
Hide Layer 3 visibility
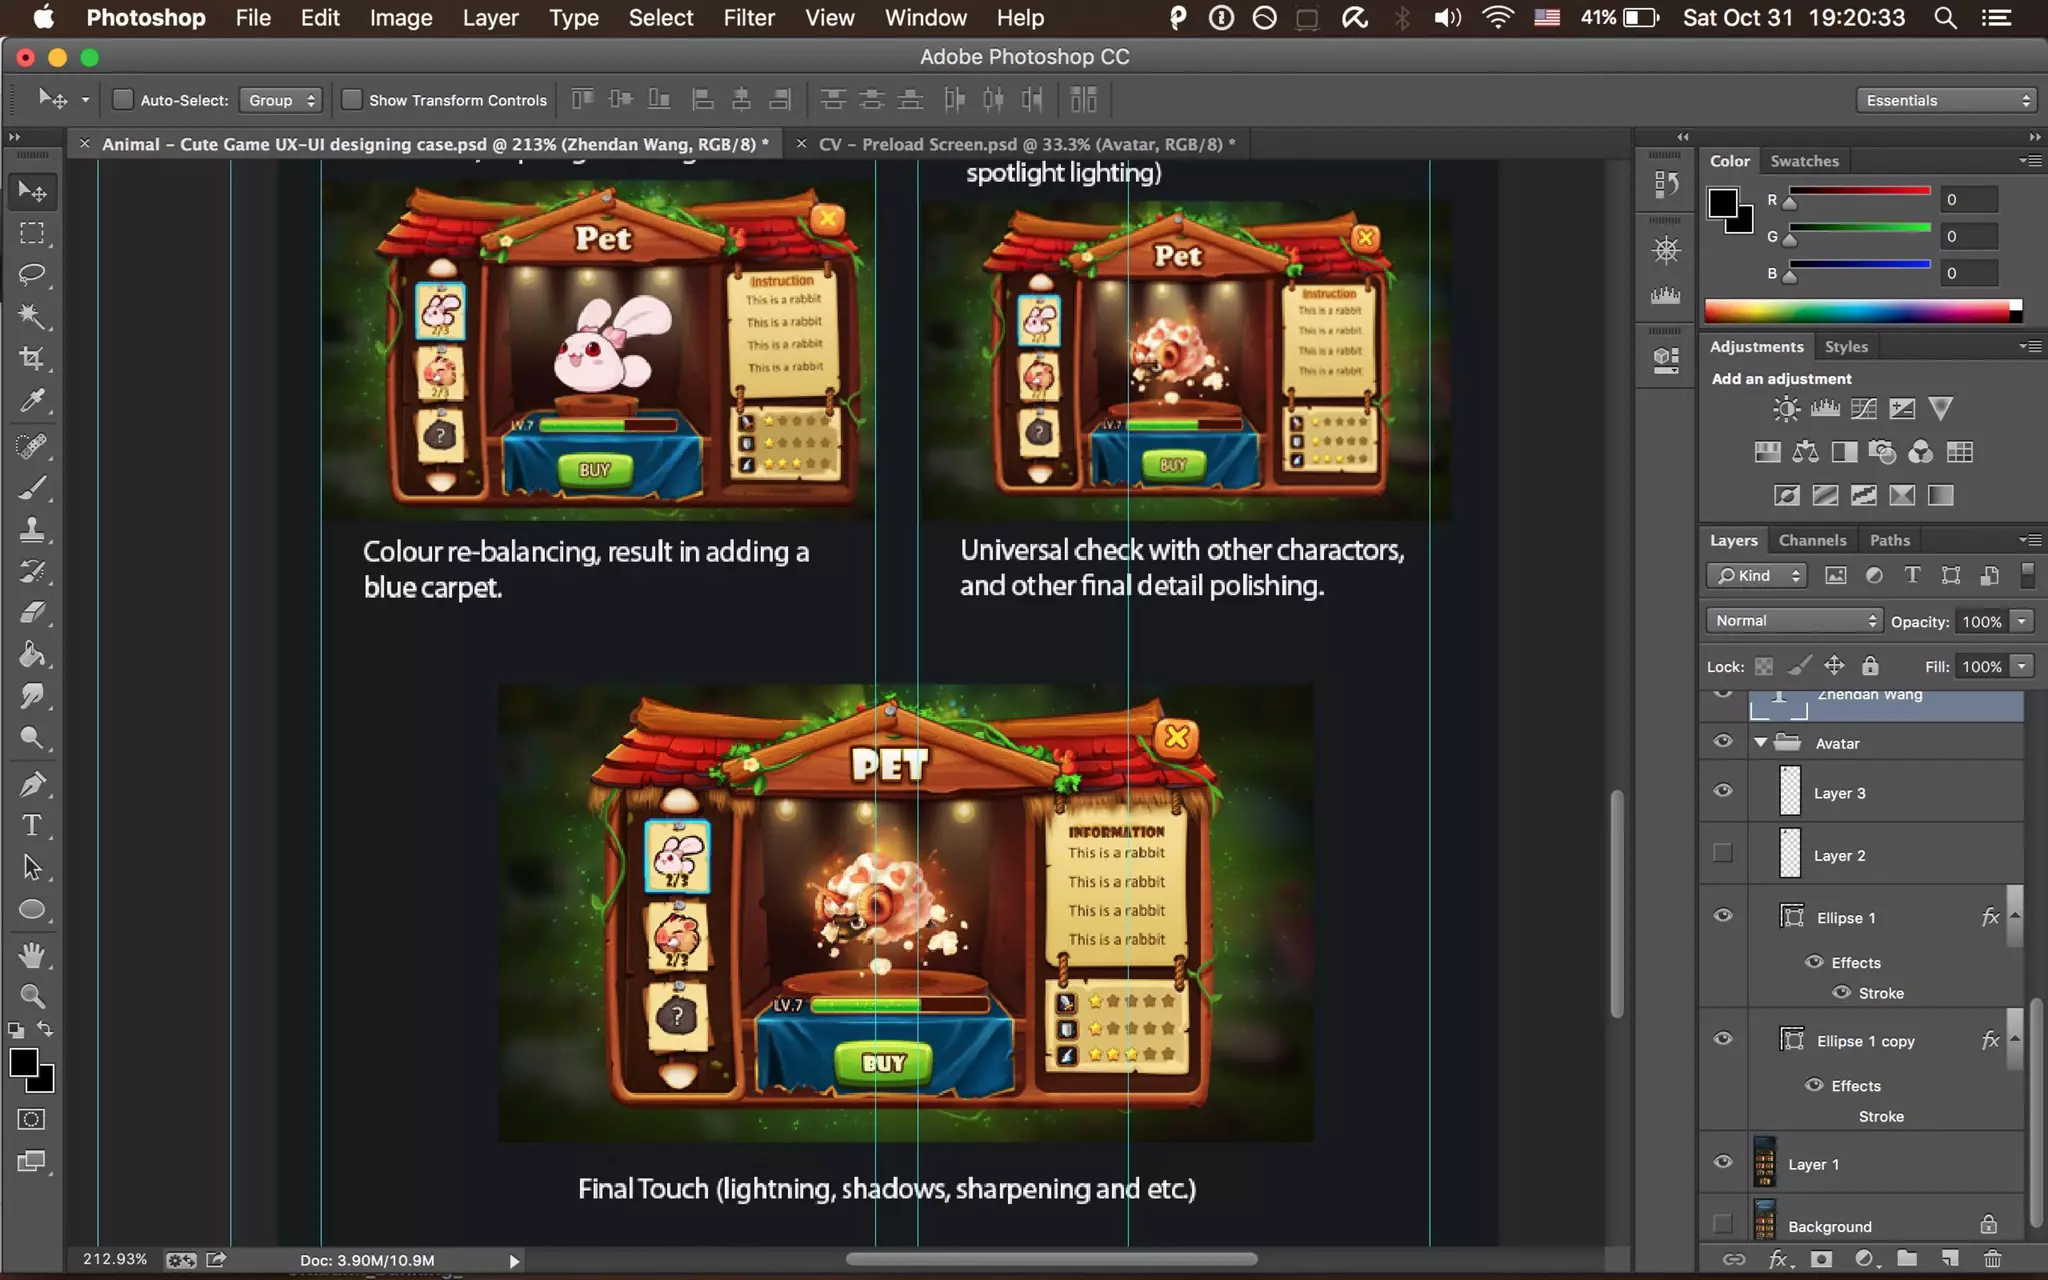(1723, 791)
